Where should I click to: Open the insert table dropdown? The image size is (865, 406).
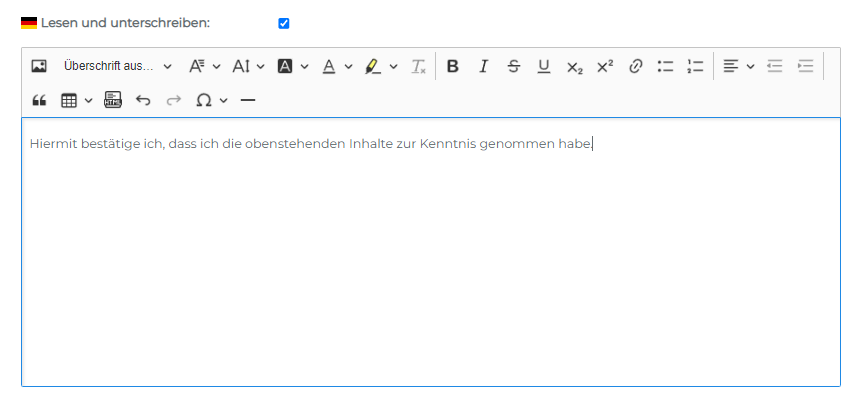[76, 100]
